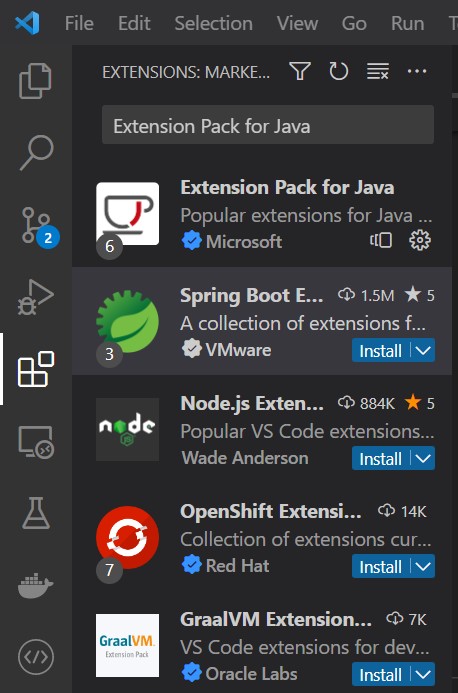Click the Node.js Exten... extension title
The width and height of the screenshot is (458, 693).
click(252, 404)
